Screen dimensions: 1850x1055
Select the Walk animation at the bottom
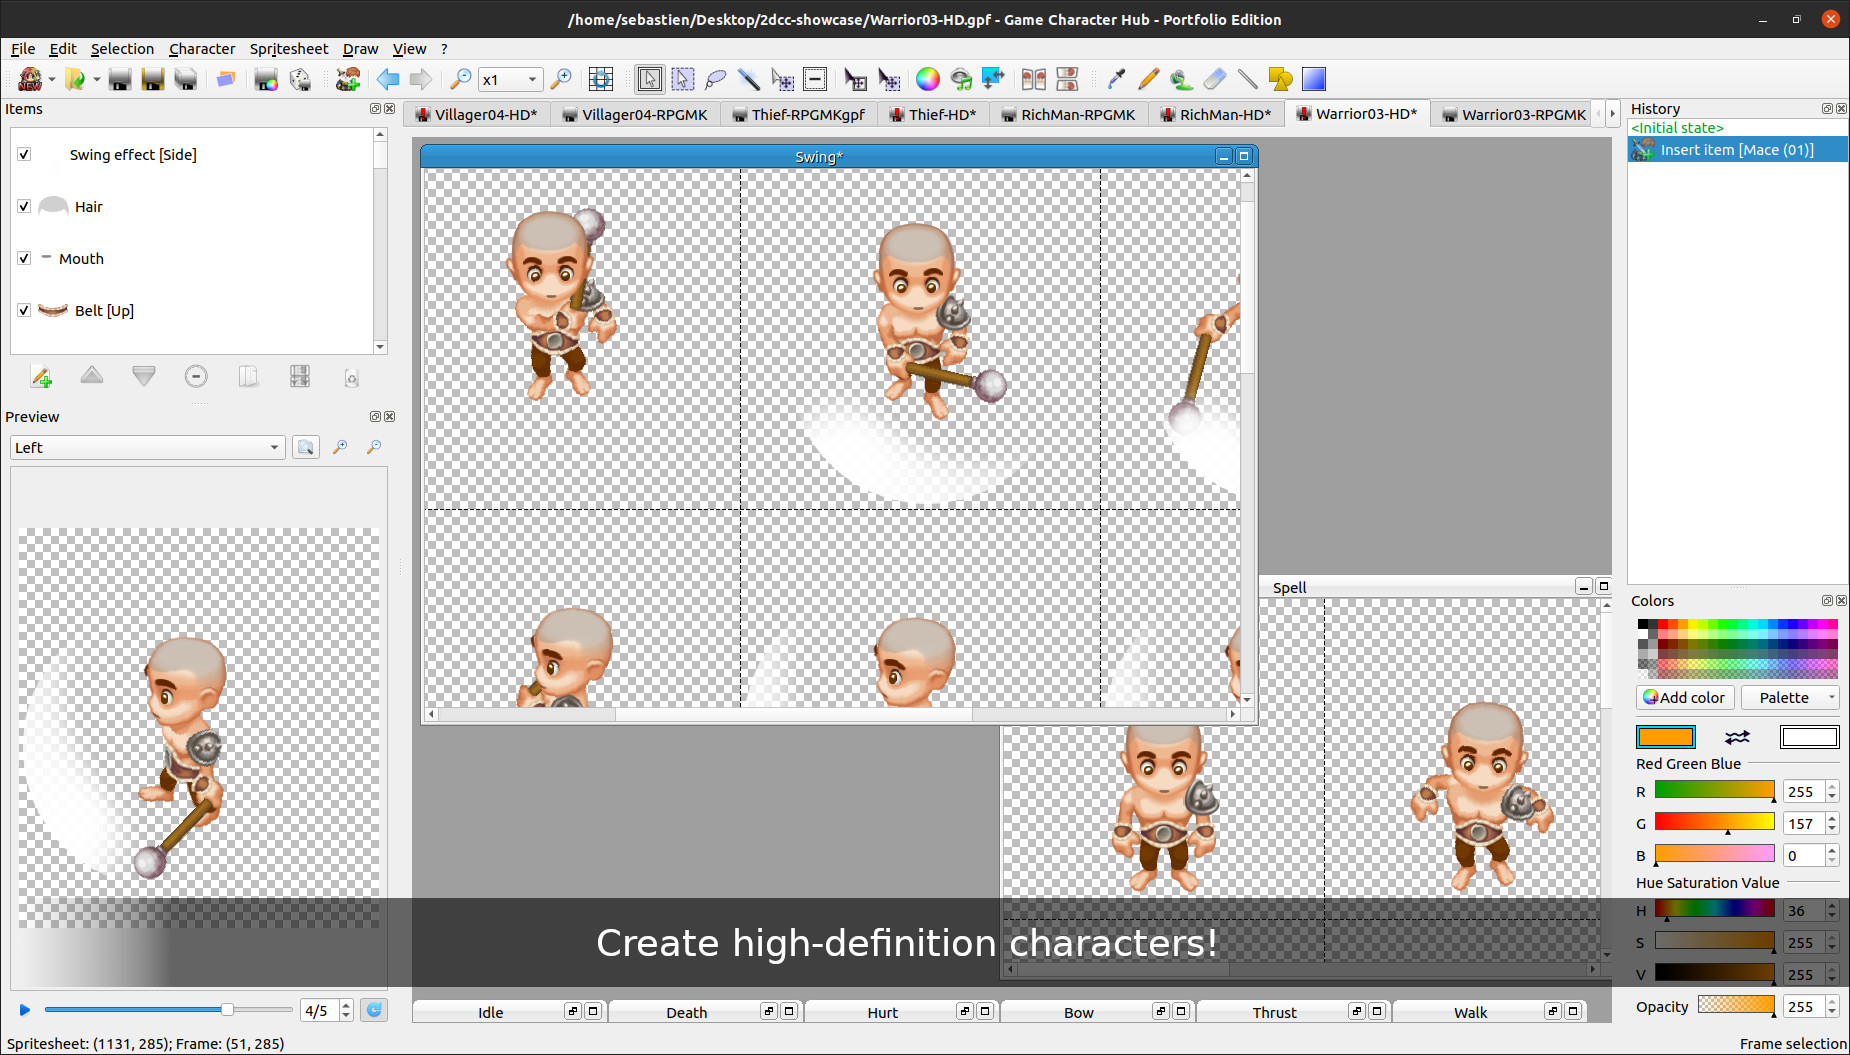coord(1470,1012)
